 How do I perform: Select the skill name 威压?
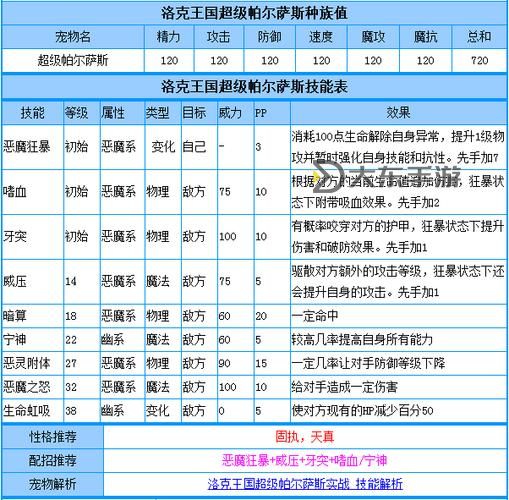coord(15,281)
